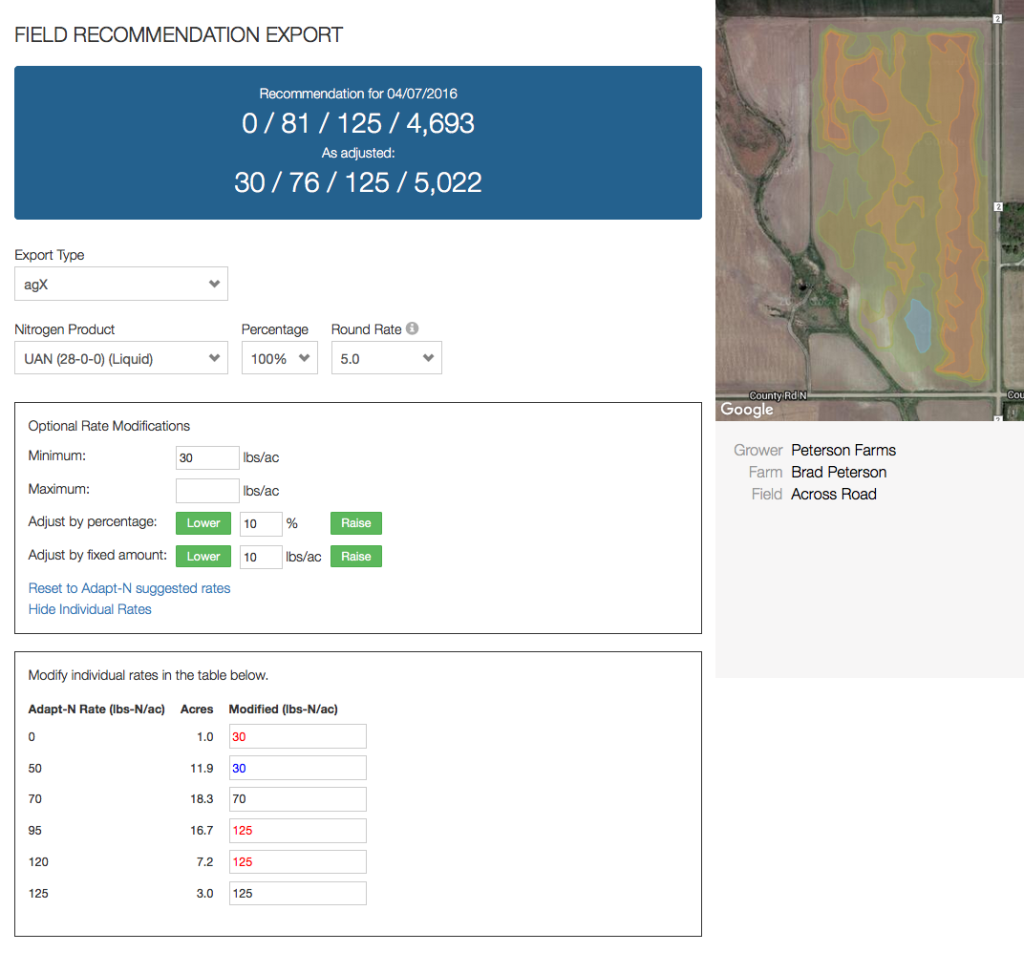Click the percentage adjustment value field

pyautogui.click(x=261, y=523)
